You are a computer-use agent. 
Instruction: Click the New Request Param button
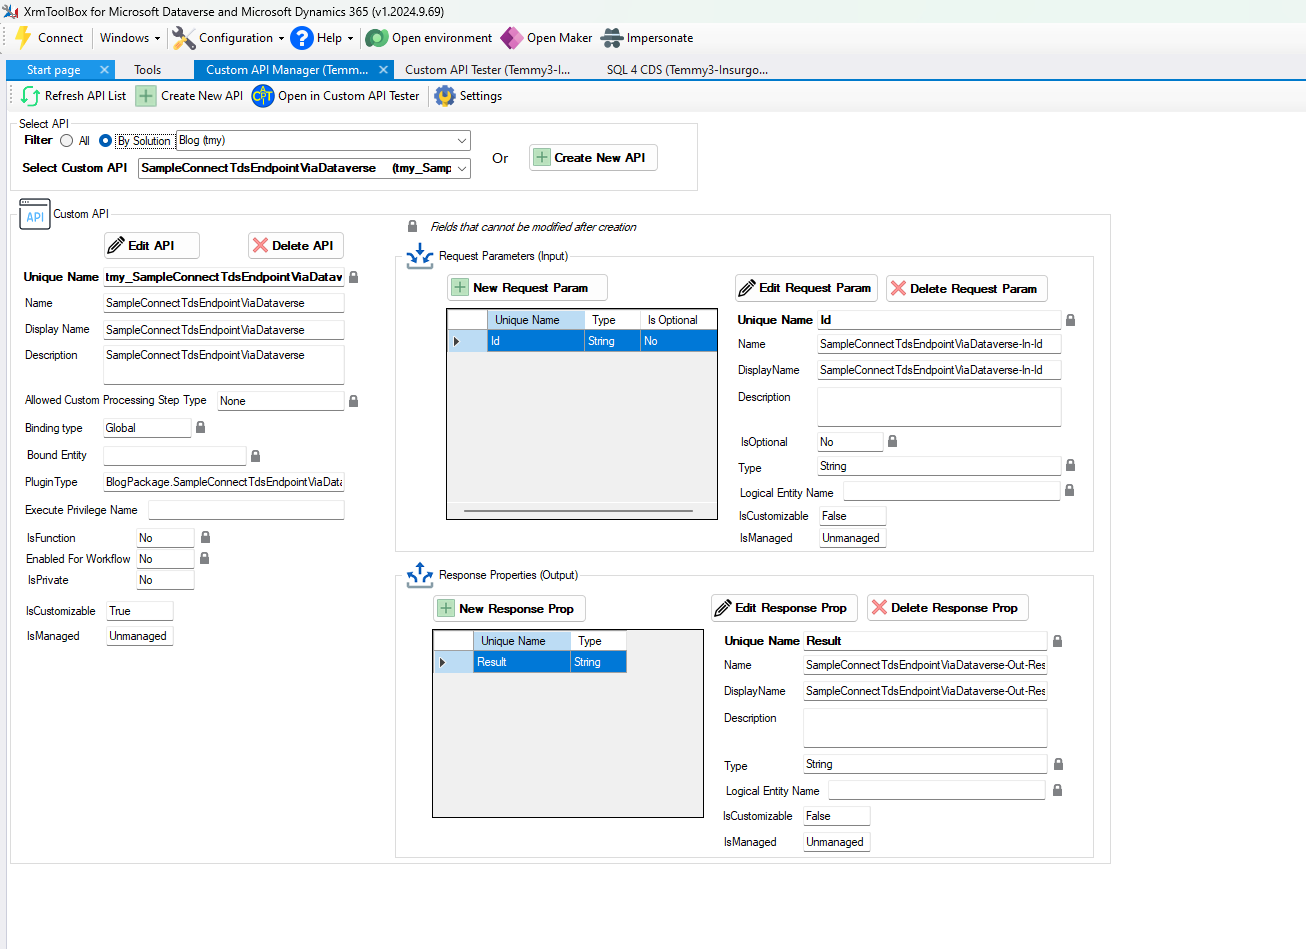527,288
